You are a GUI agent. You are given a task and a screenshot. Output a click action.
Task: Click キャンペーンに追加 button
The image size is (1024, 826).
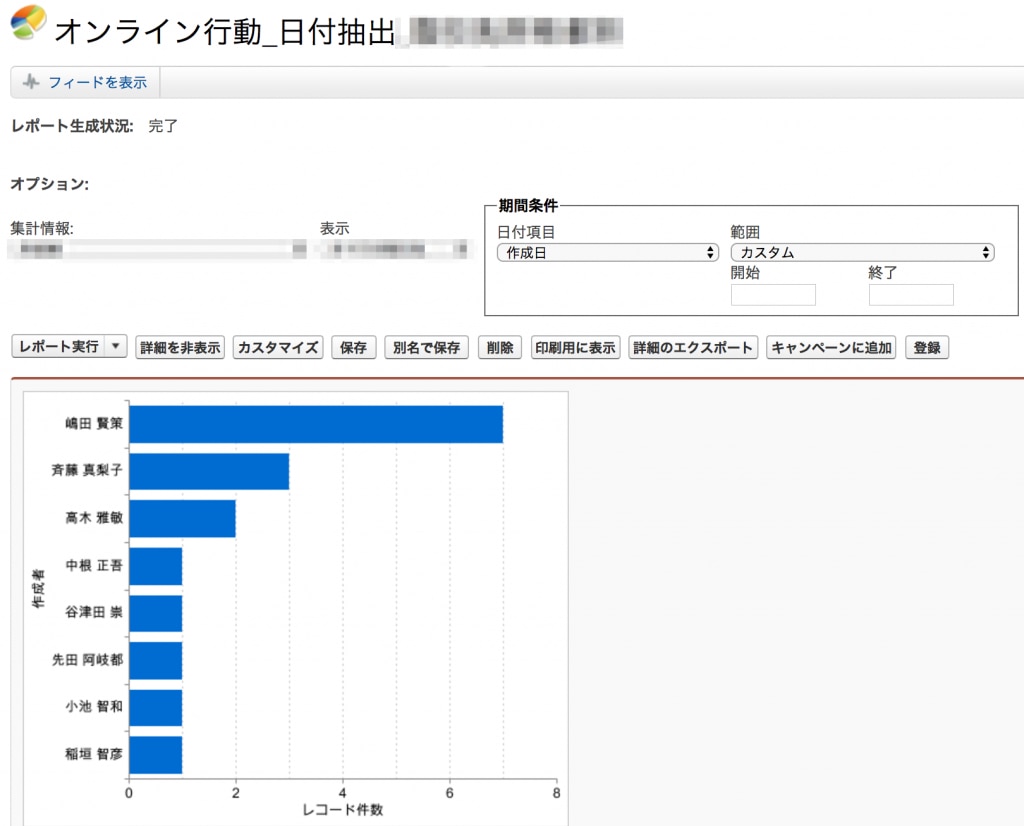point(831,347)
